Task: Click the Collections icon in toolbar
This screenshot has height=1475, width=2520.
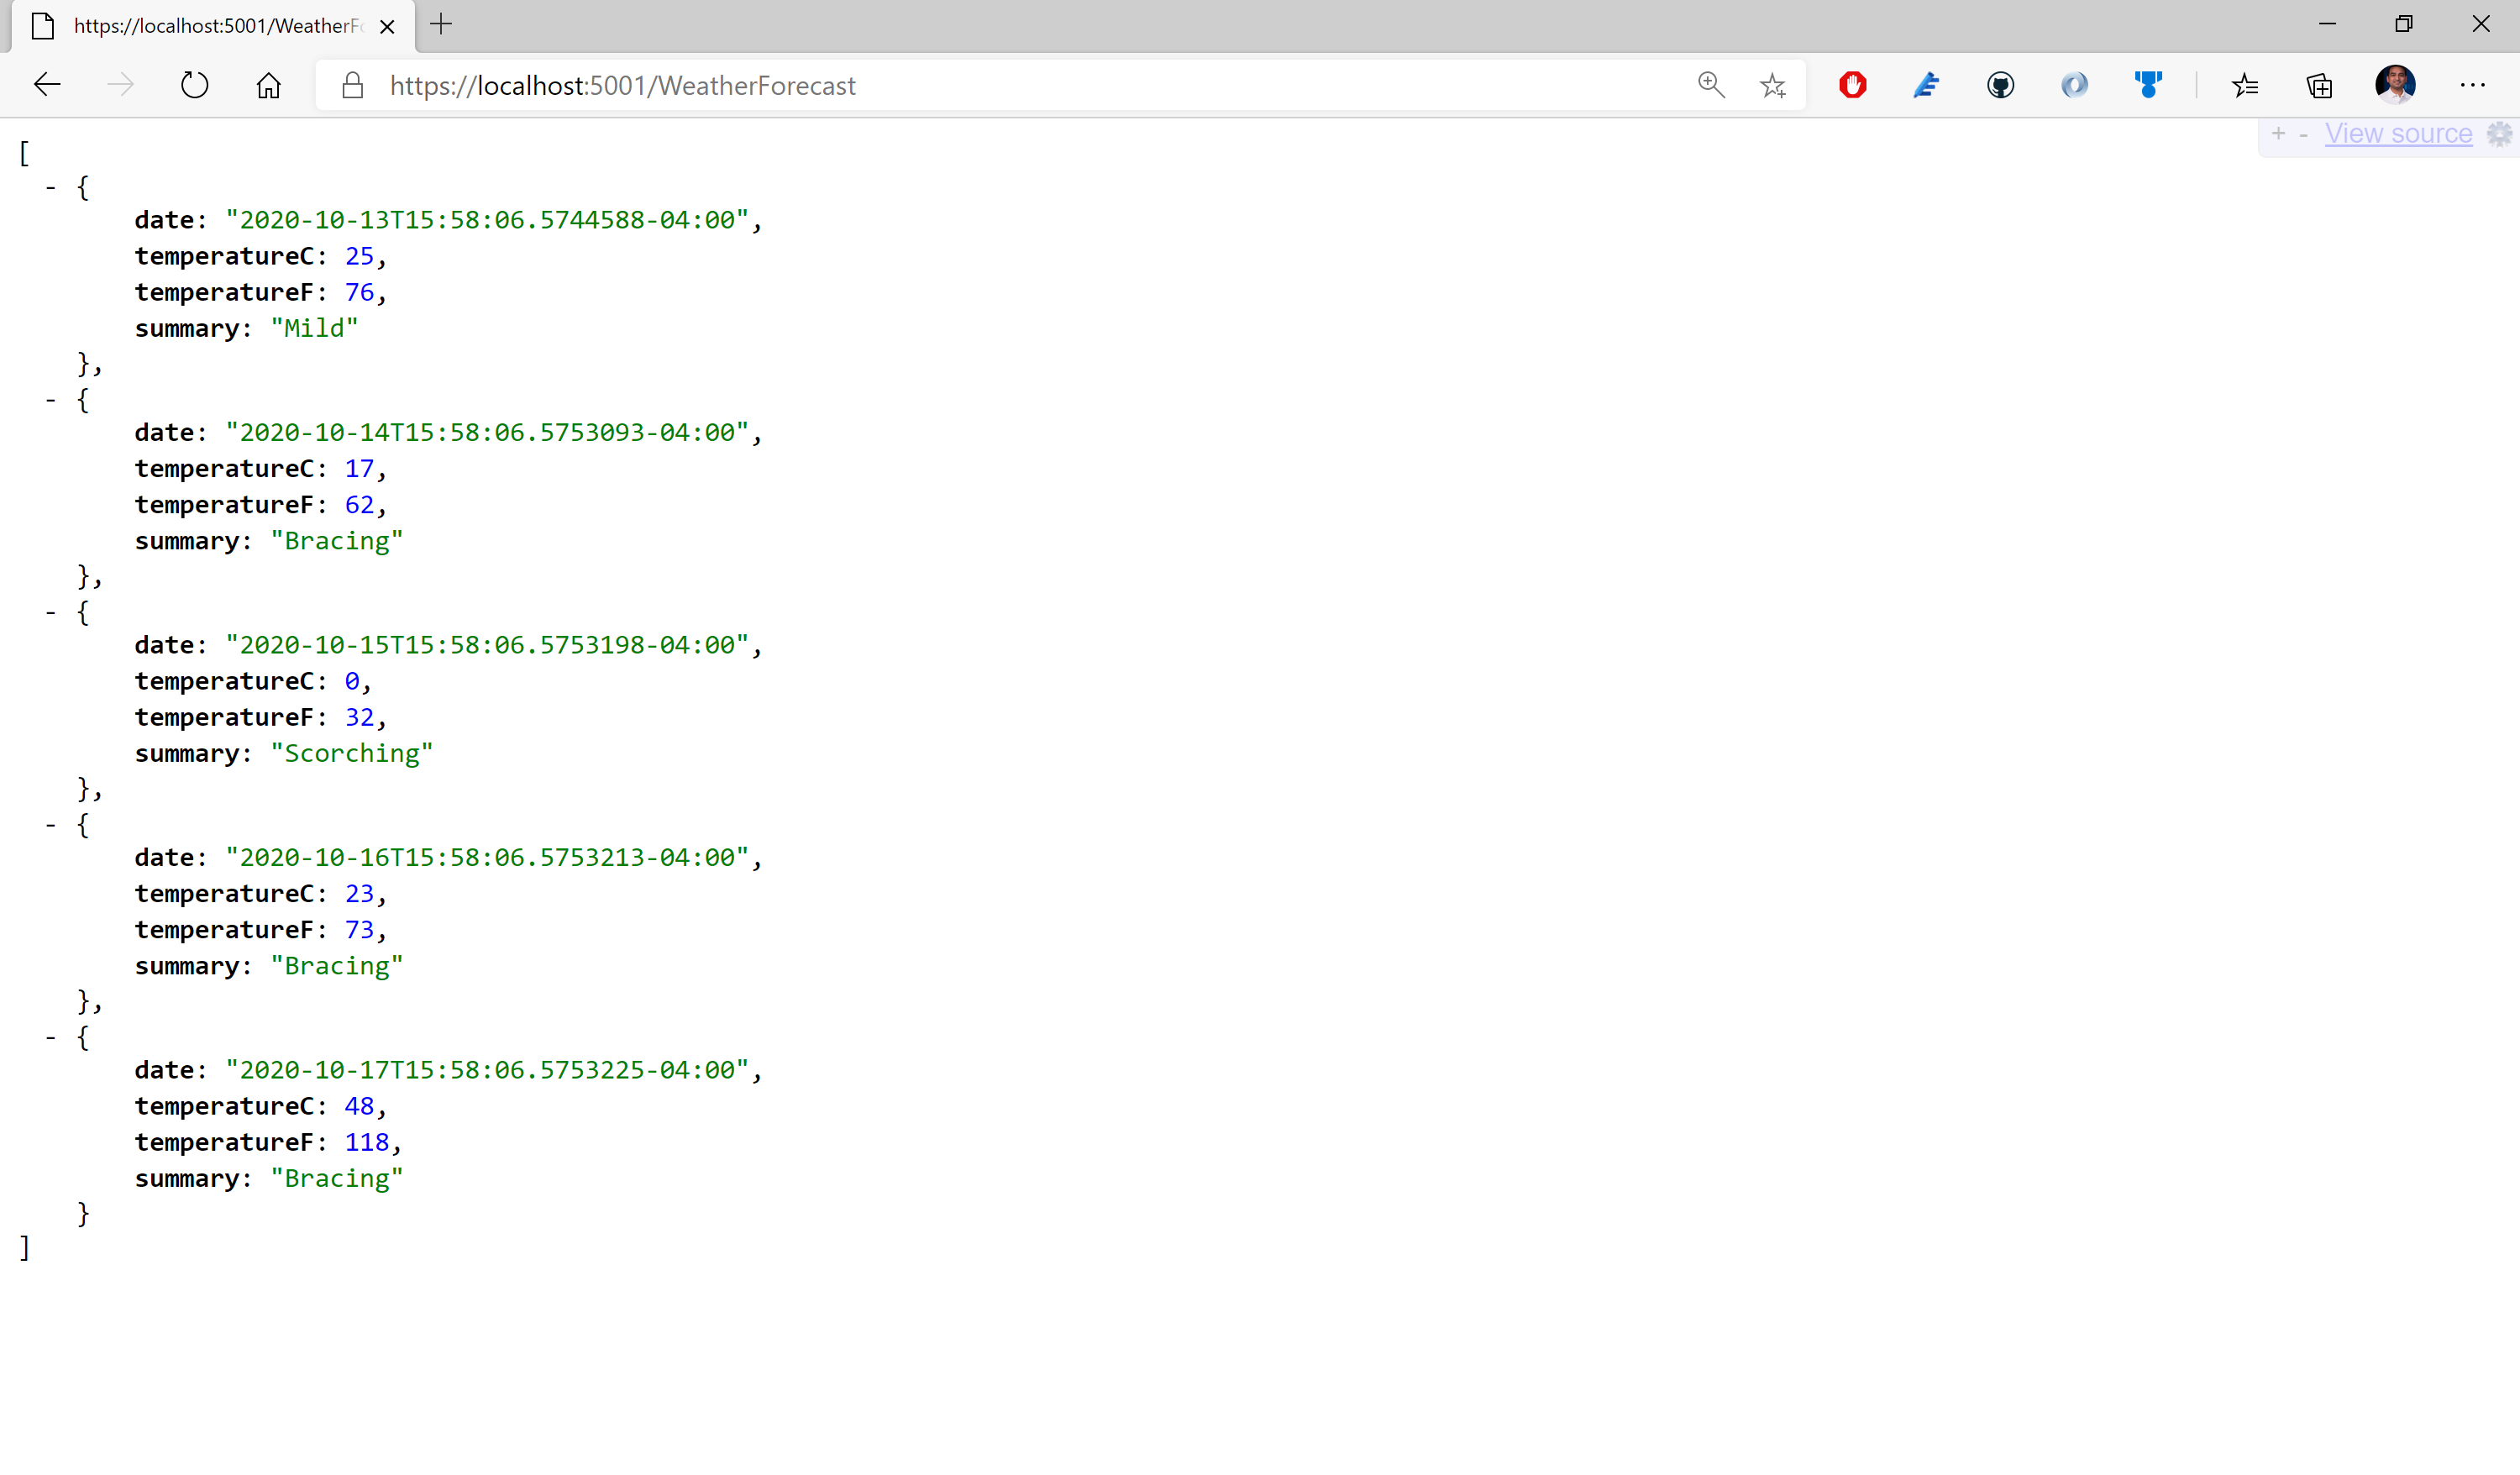Action: click(2318, 84)
